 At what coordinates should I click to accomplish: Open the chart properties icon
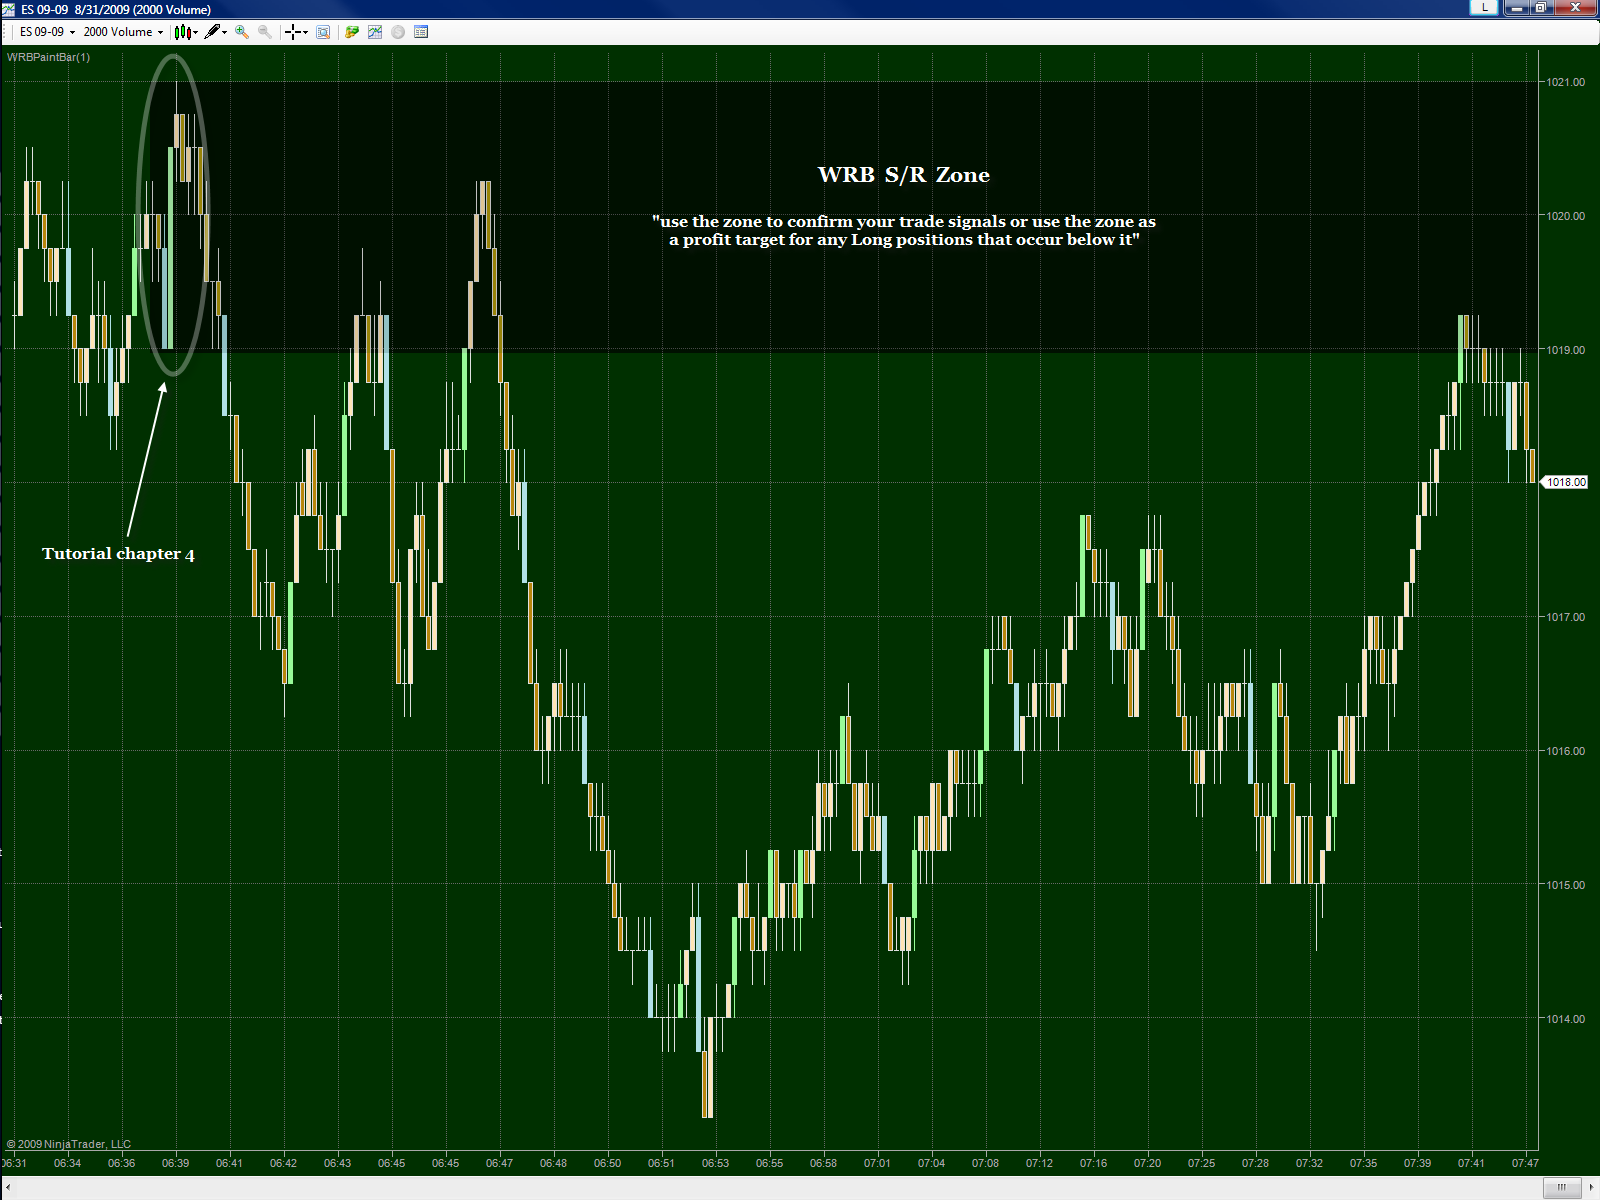pyautogui.click(x=421, y=32)
